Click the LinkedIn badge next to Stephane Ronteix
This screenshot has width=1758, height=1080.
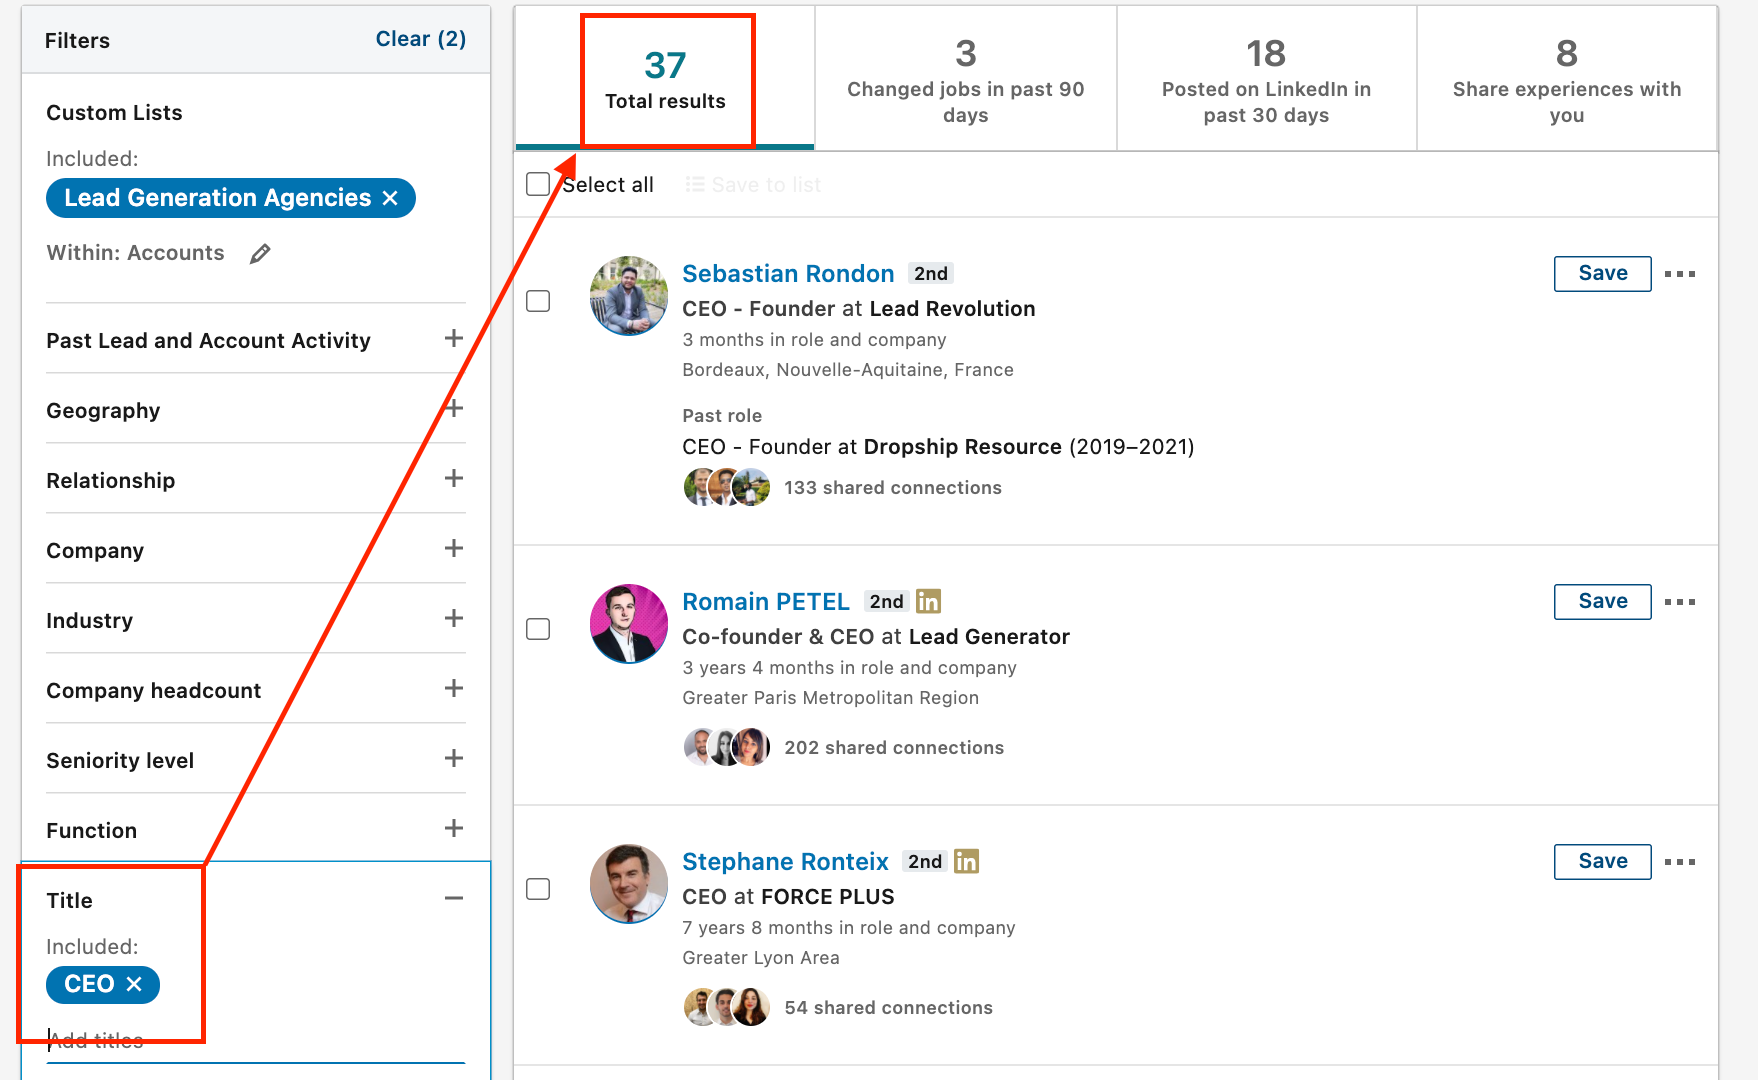click(x=966, y=861)
